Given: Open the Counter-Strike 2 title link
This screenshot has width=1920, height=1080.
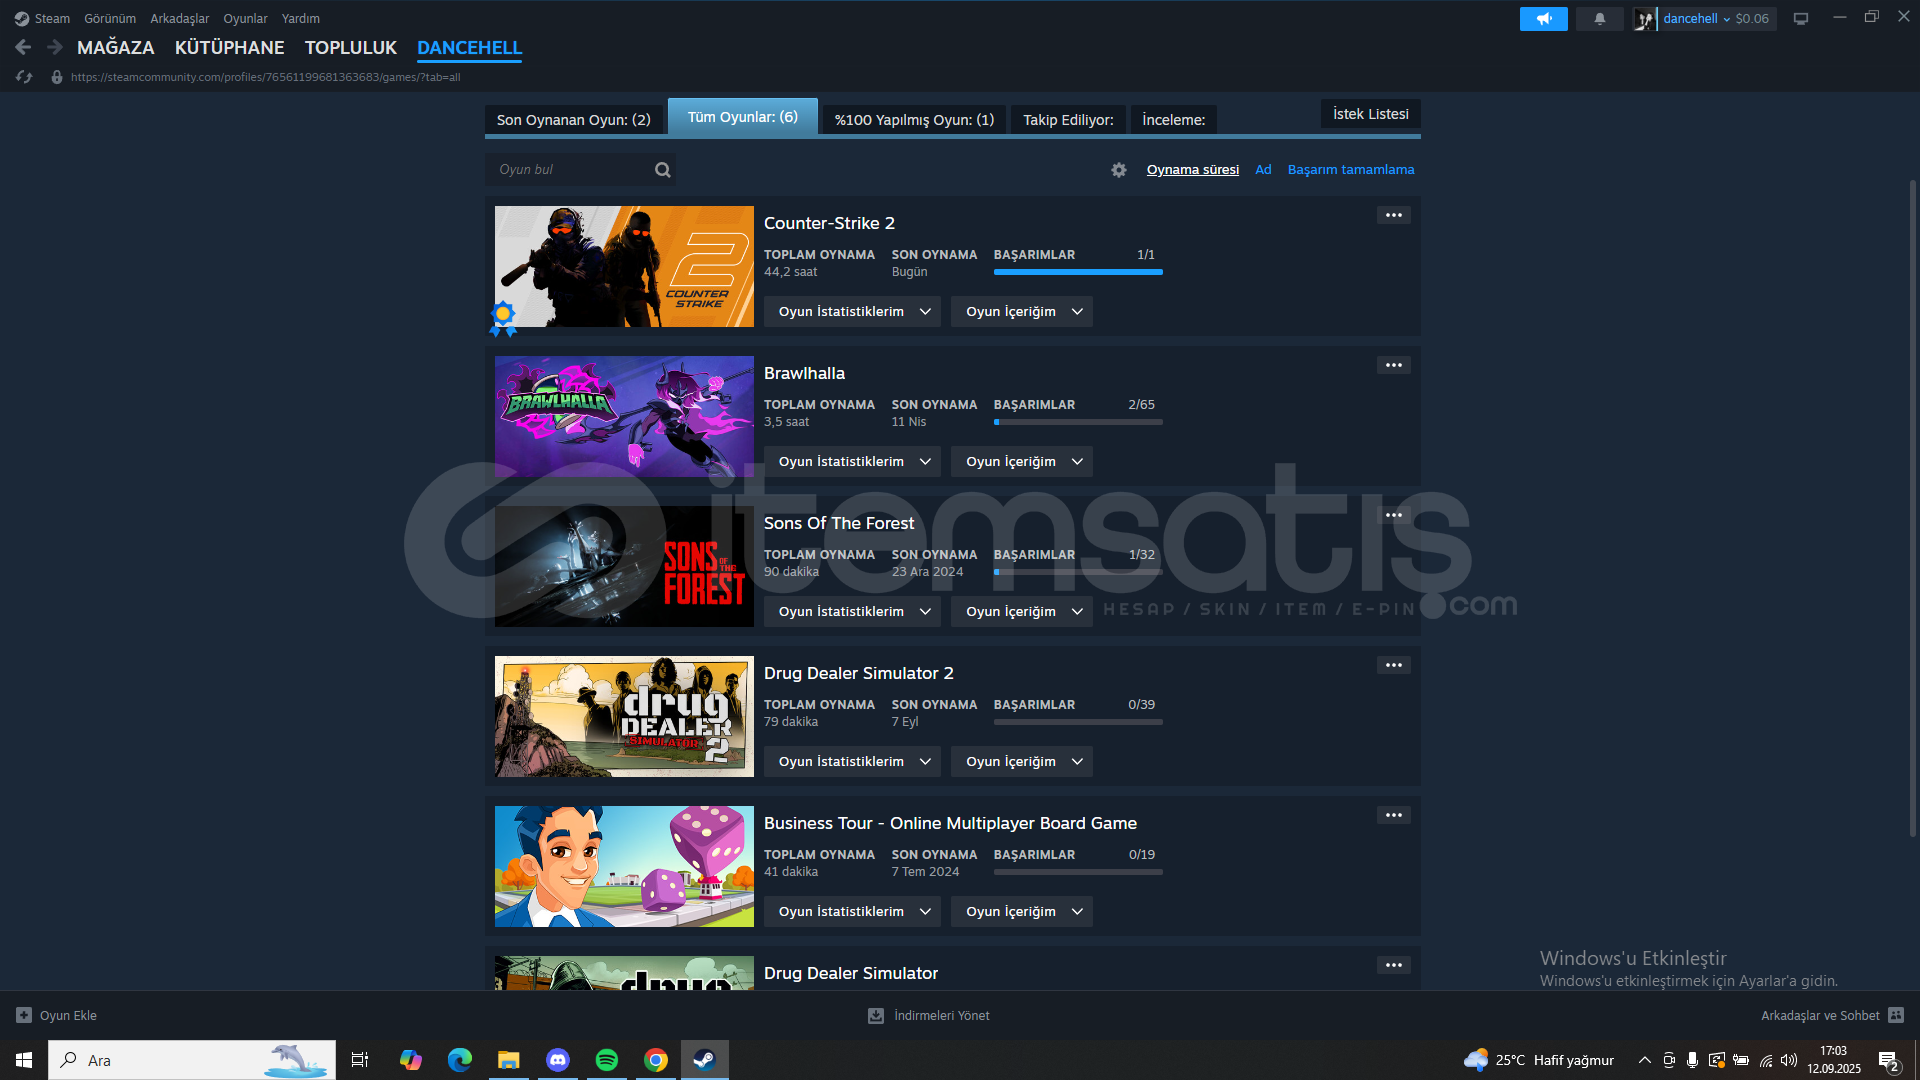Looking at the screenshot, I should [x=829, y=223].
